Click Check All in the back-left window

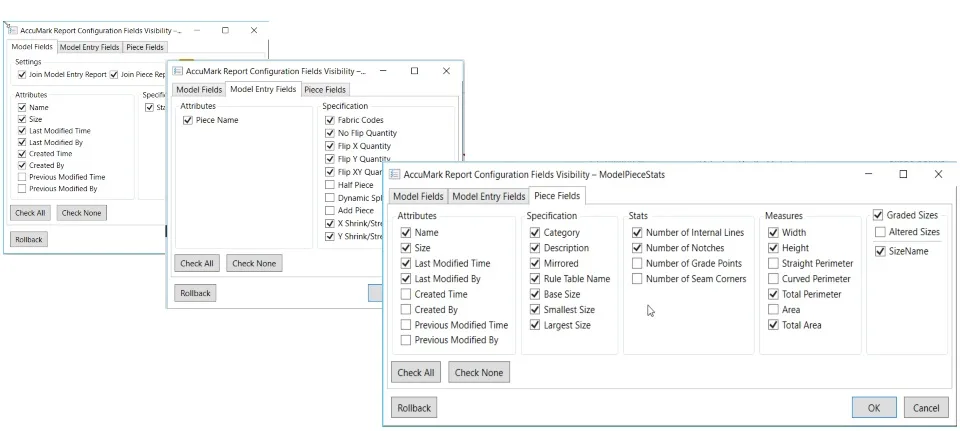30,213
